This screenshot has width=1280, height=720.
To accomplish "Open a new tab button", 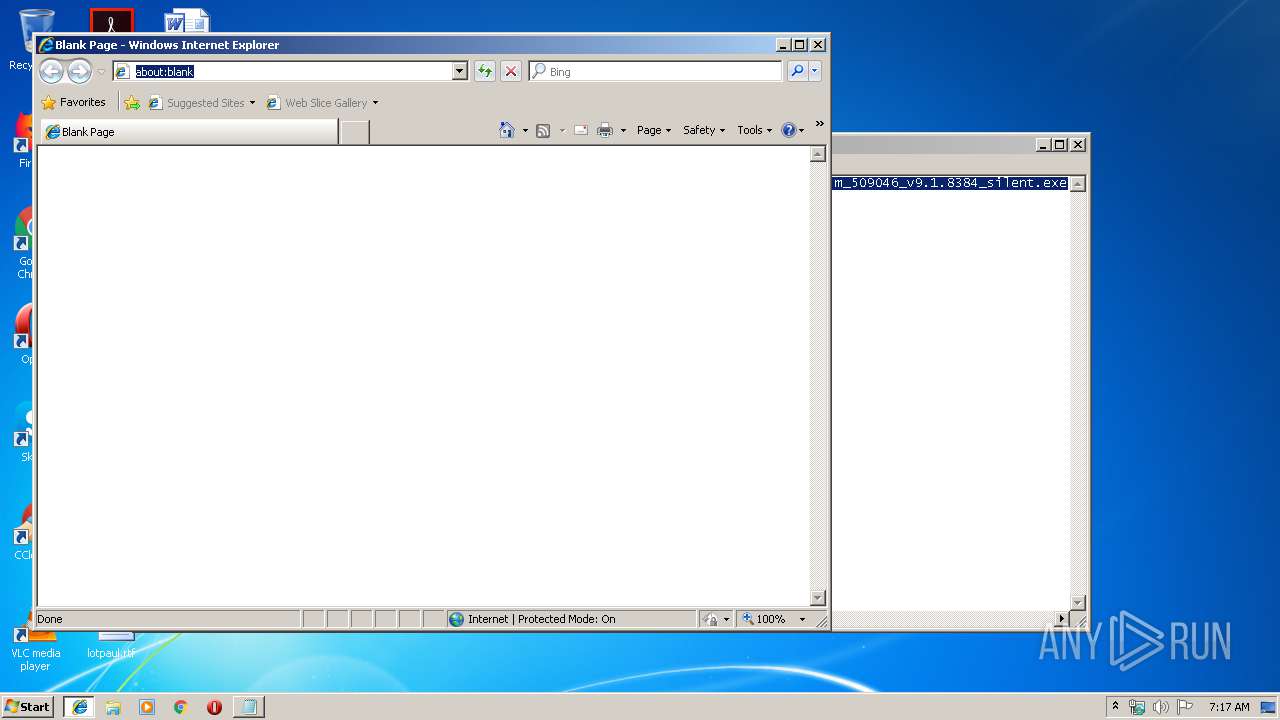I will [x=354, y=131].
